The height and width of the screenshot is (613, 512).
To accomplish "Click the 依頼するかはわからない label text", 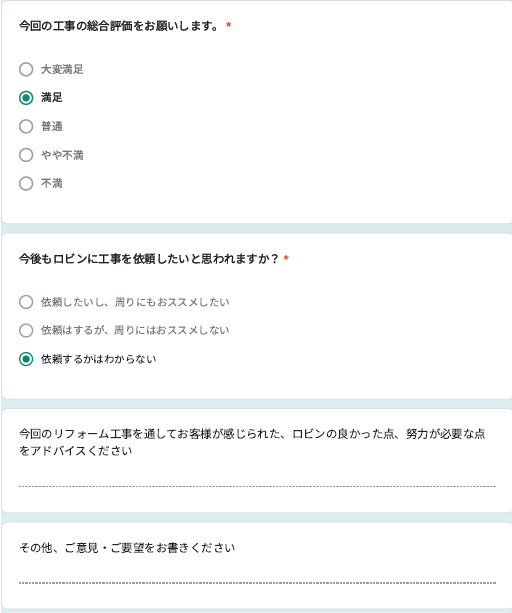I will click(98, 359).
